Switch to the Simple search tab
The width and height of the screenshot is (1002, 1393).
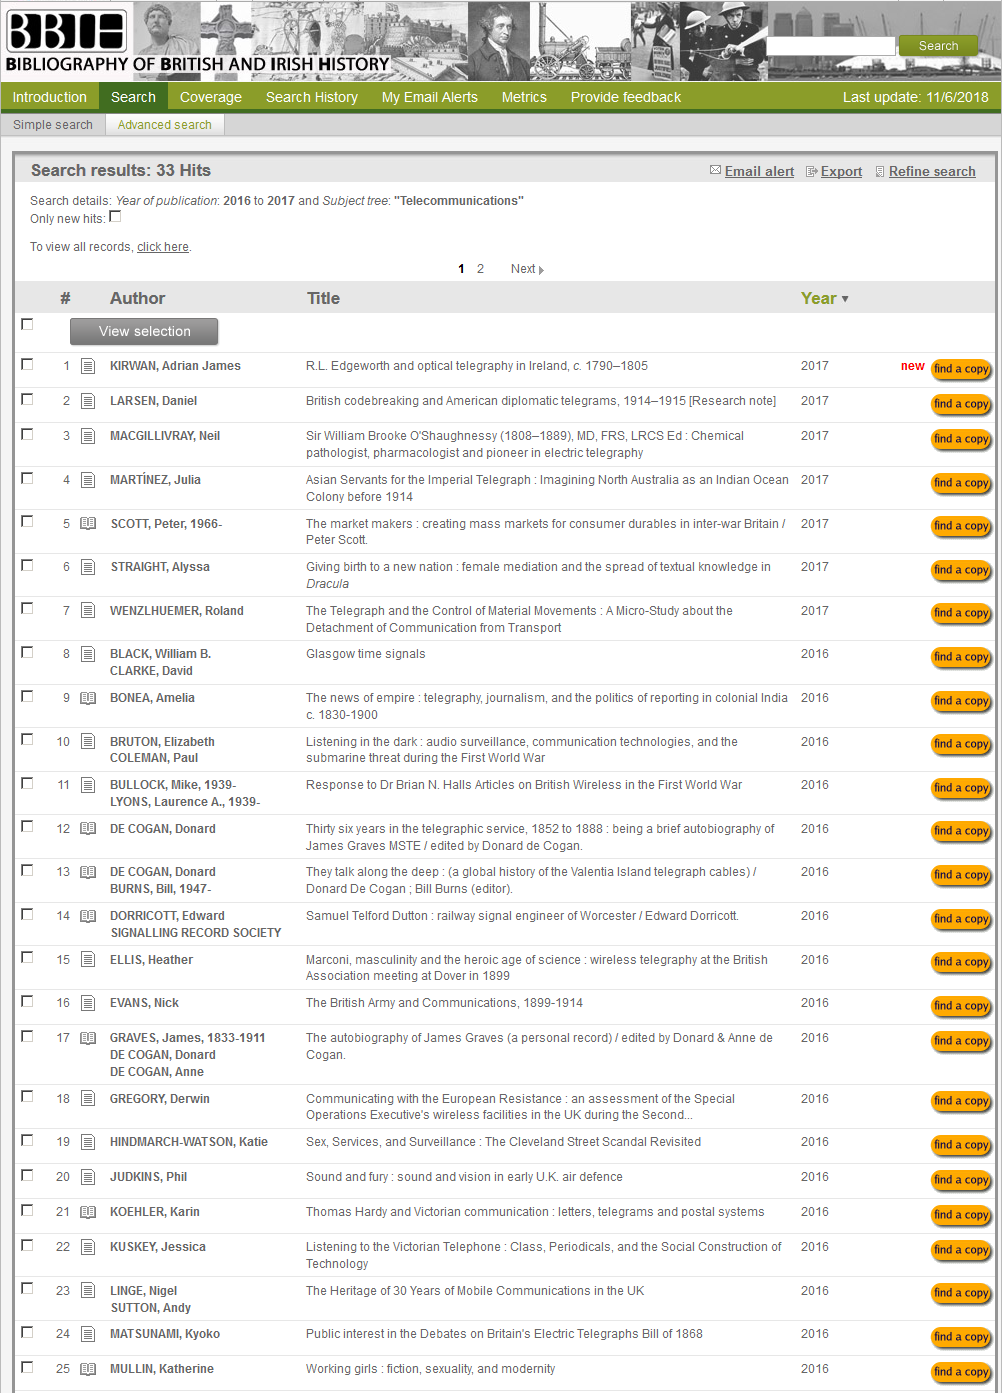[x=53, y=125]
